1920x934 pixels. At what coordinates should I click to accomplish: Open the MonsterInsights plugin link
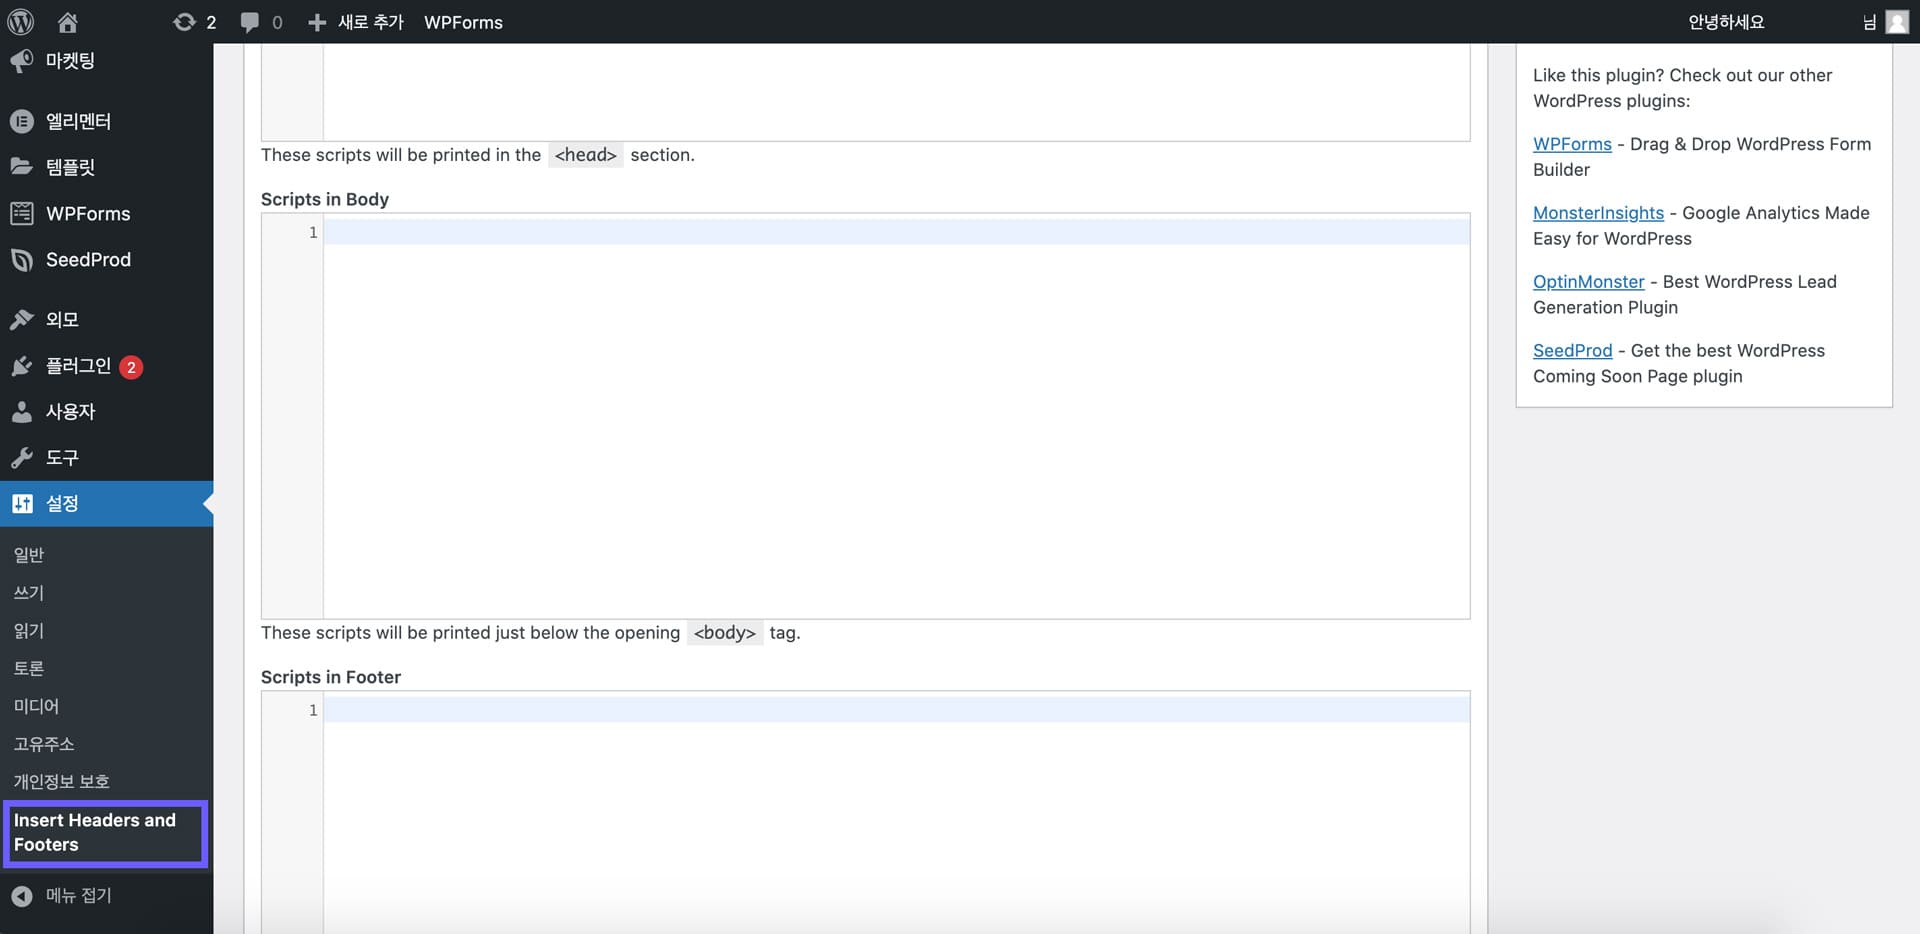[x=1598, y=213]
